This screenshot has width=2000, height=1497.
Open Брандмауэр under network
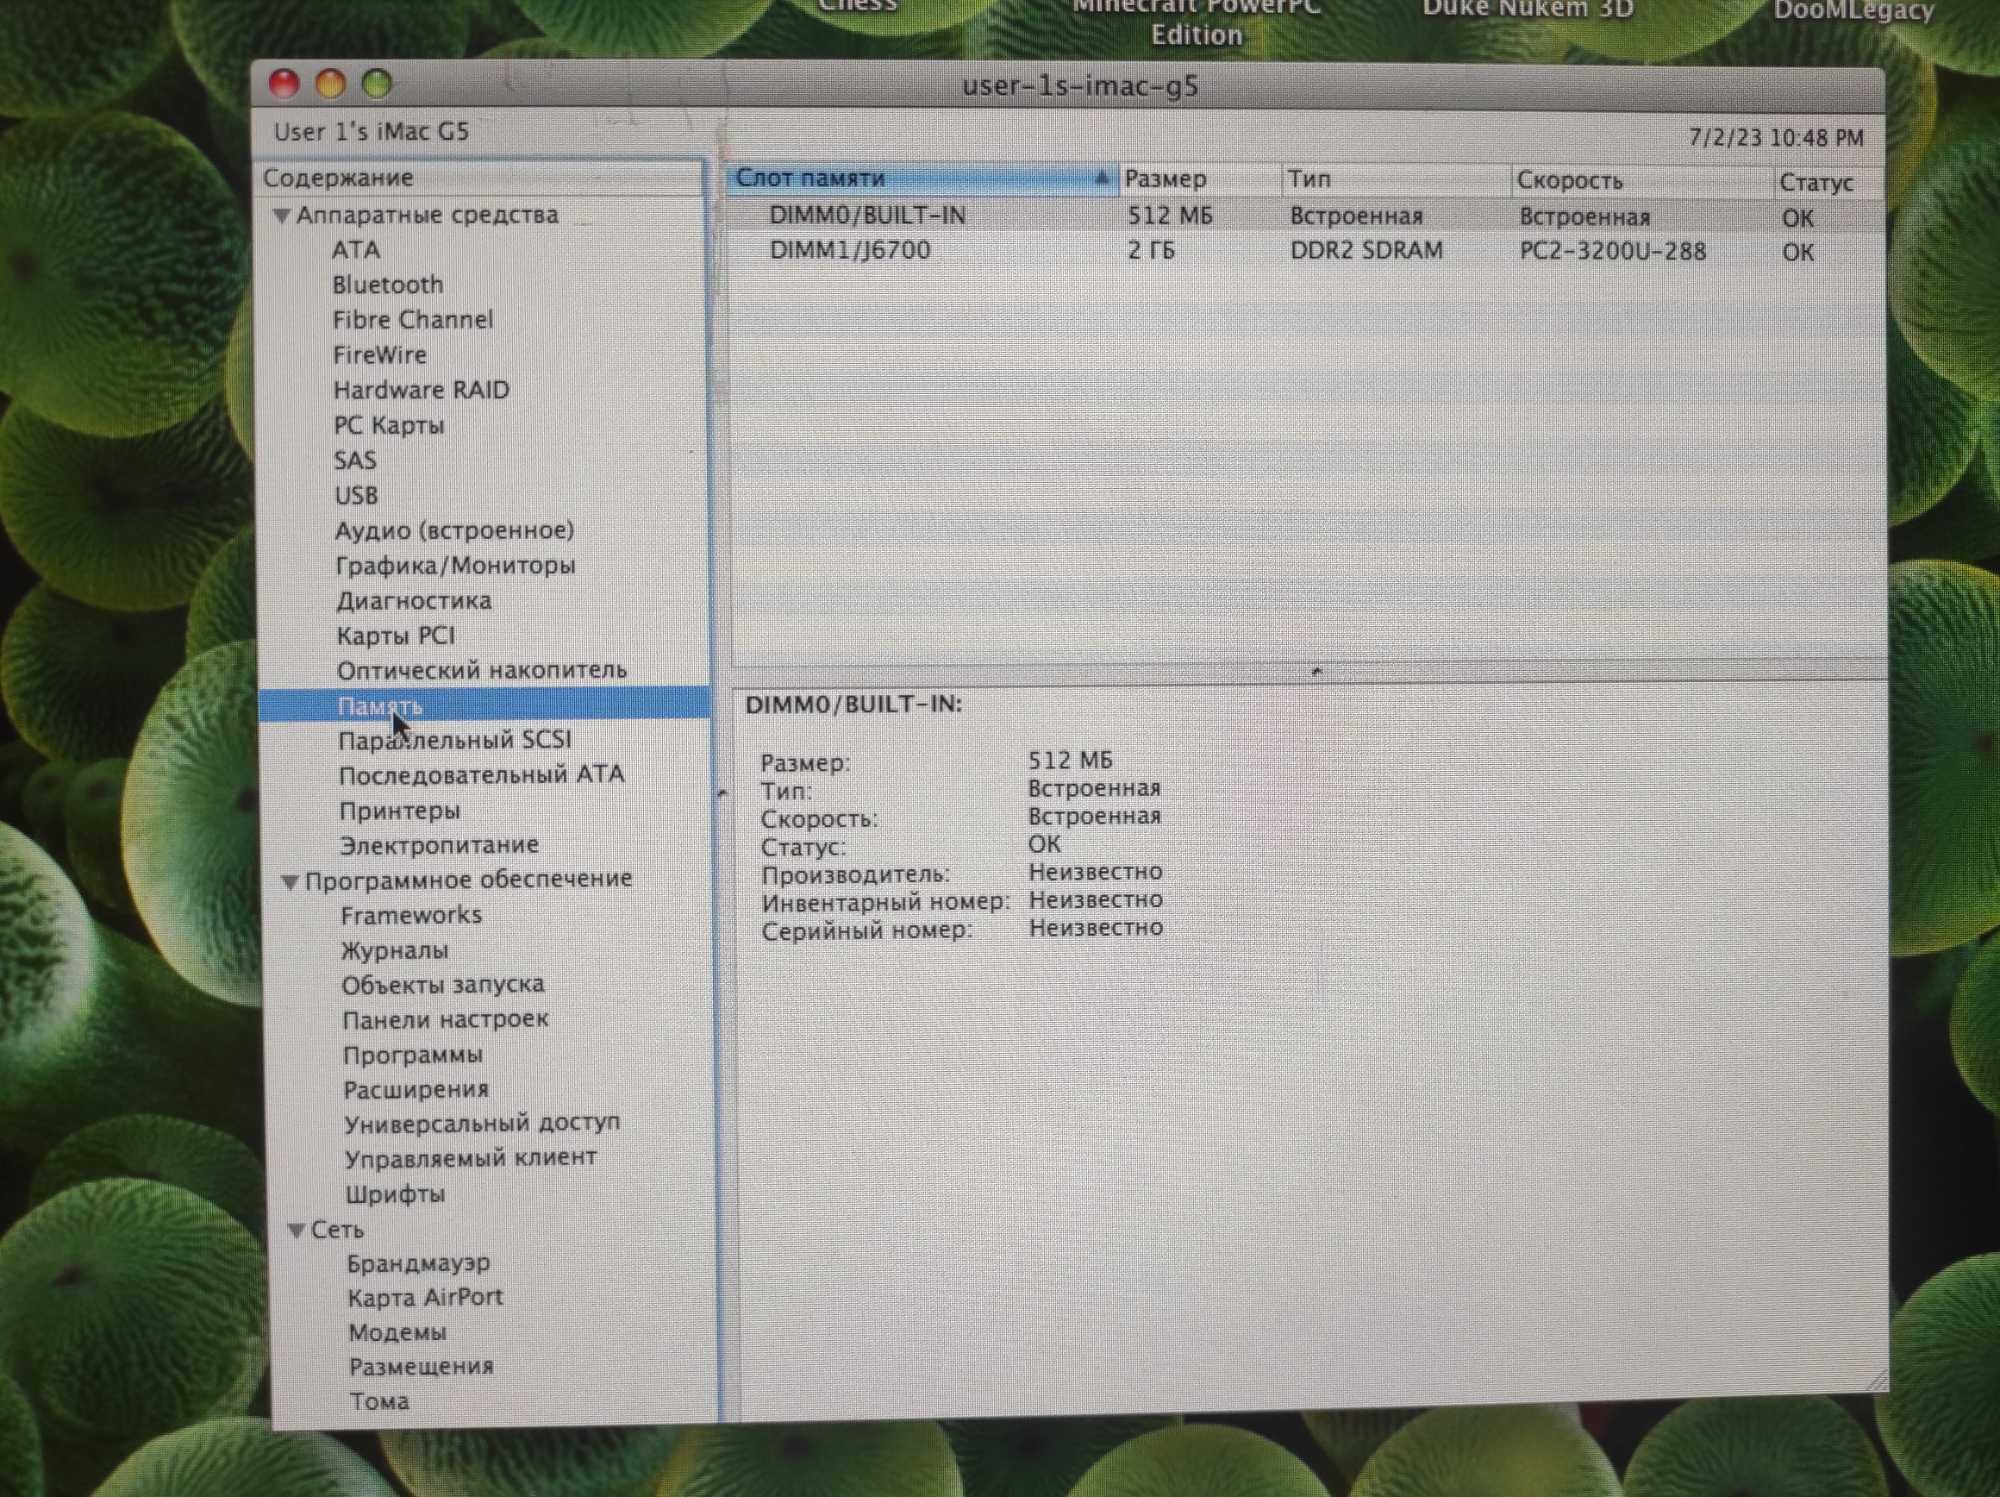pyautogui.click(x=419, y=1263)
